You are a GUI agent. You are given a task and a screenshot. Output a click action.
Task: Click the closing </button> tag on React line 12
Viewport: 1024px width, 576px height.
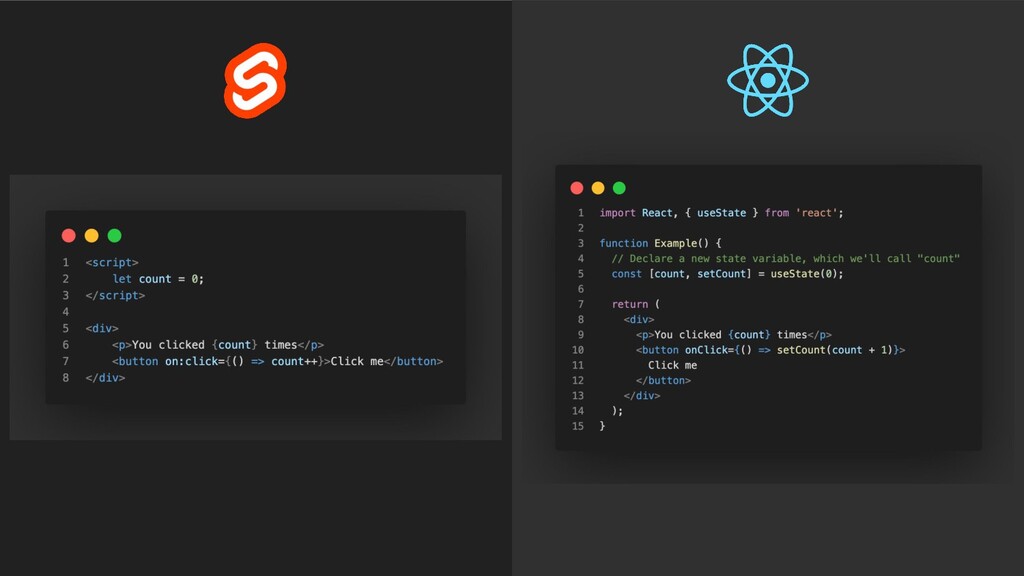tap(663, 380)
